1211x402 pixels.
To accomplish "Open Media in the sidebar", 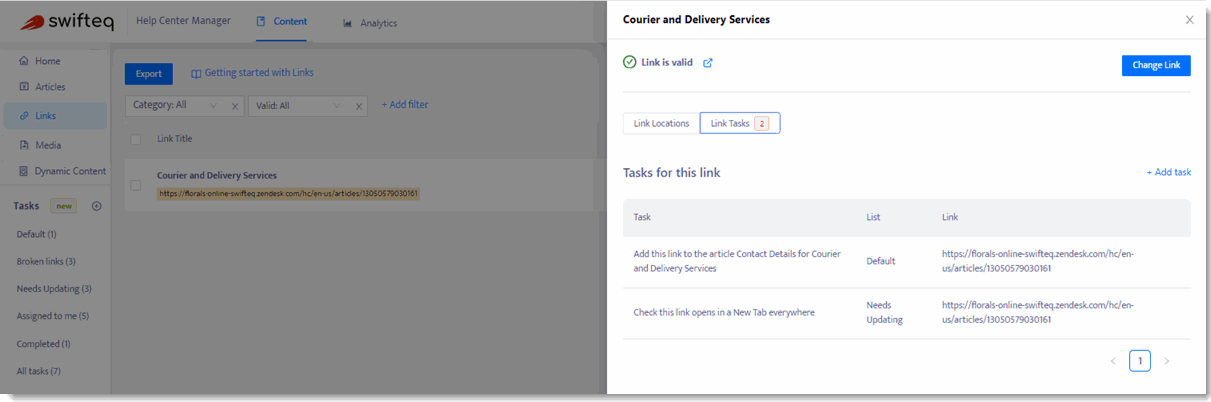I will 47,145.
